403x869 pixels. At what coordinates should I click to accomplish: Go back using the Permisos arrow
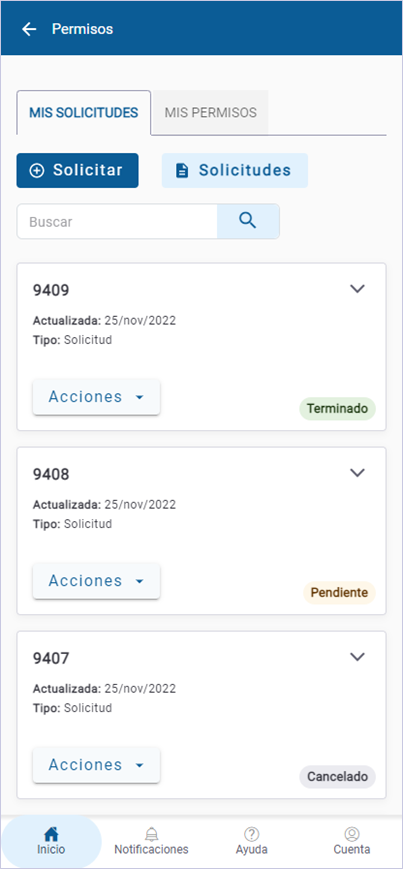click(x=29, y=29)
